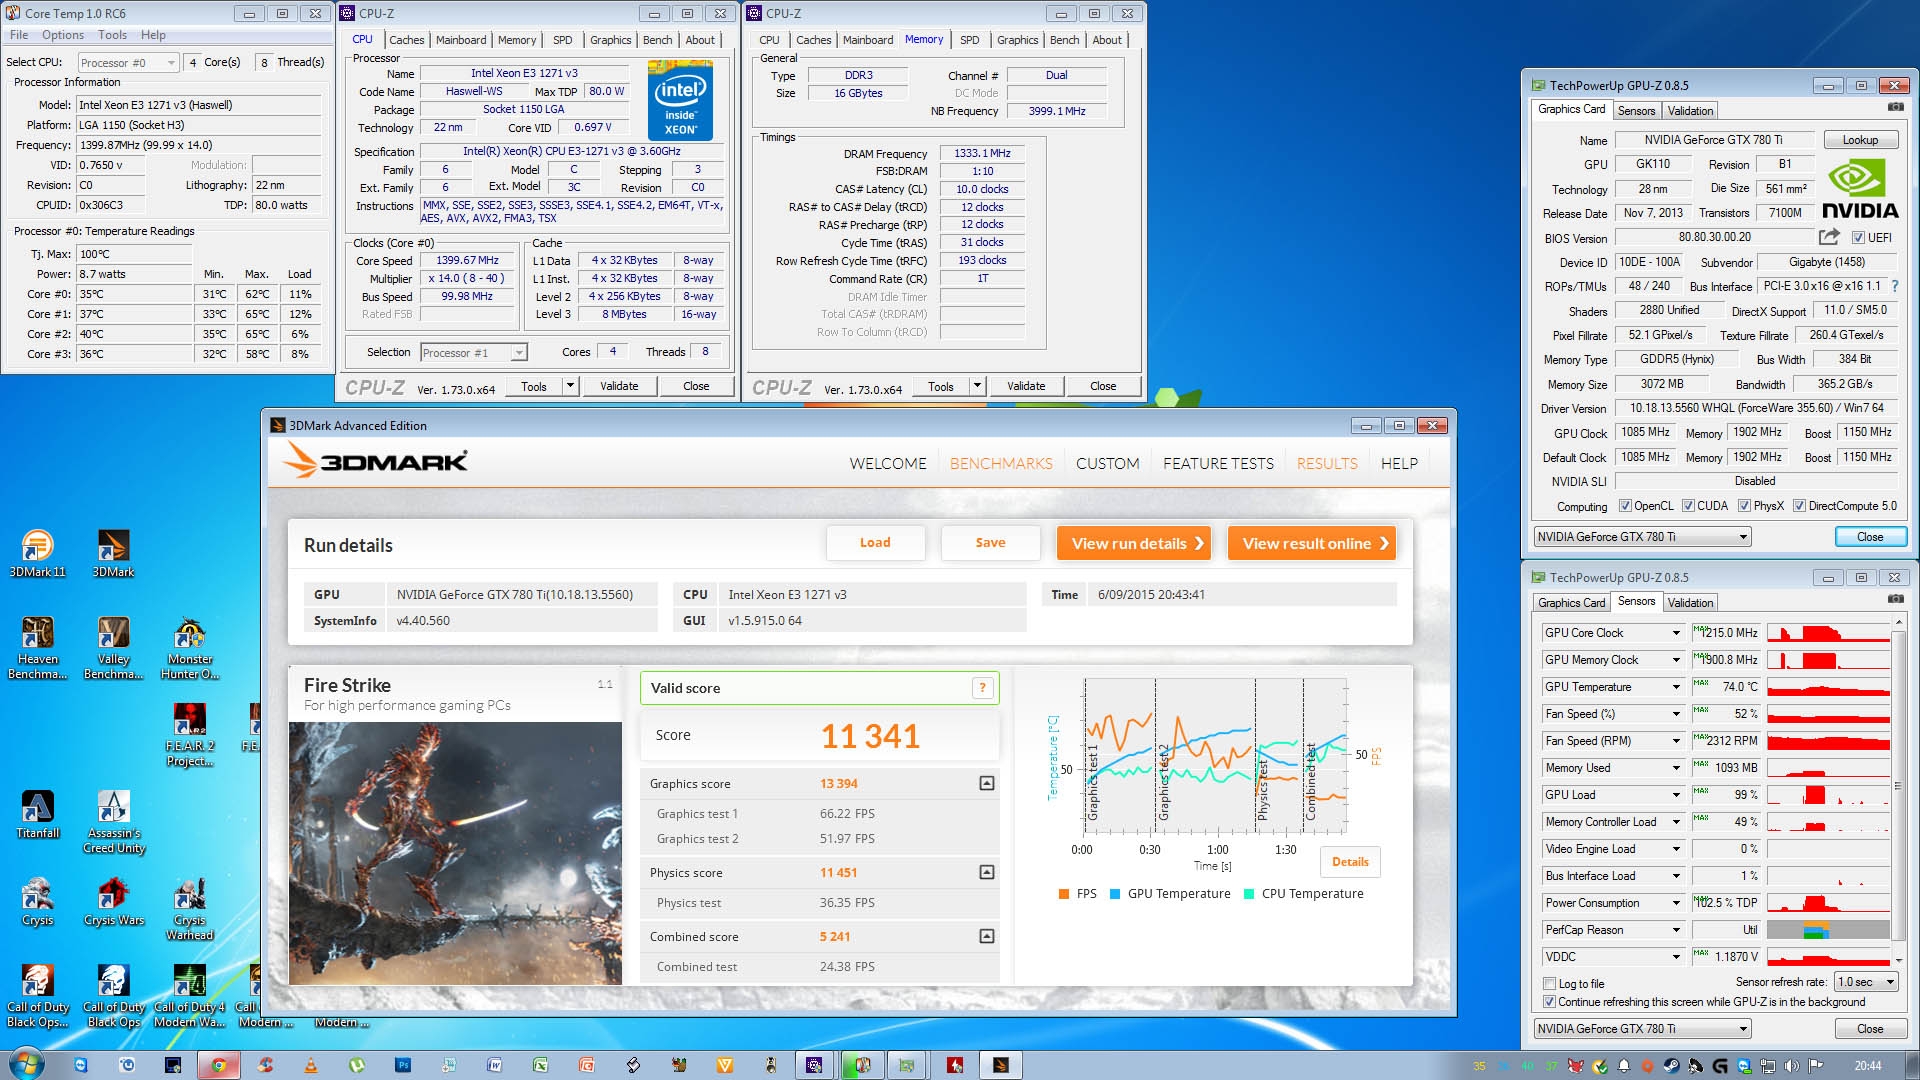Open Call of Duty 4 Modern Warfare icon
This screenshot has height=1080, width=1920.
[190, 996]
